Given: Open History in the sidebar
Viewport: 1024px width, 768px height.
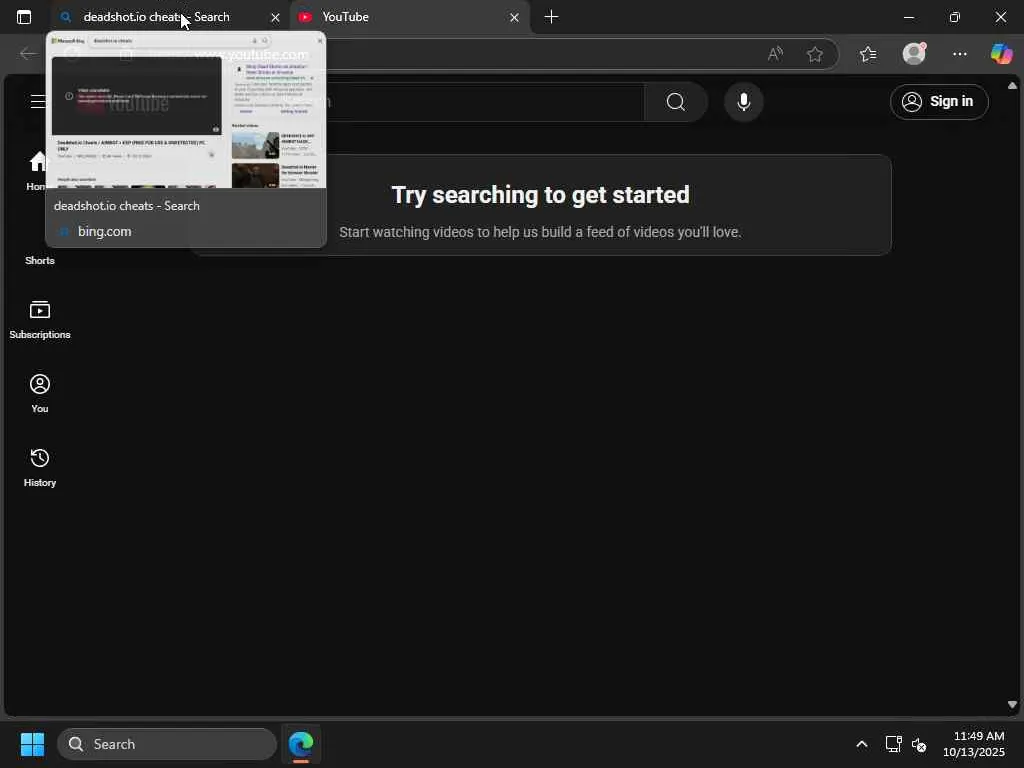Looking at the screenshot, I should 40,468.
